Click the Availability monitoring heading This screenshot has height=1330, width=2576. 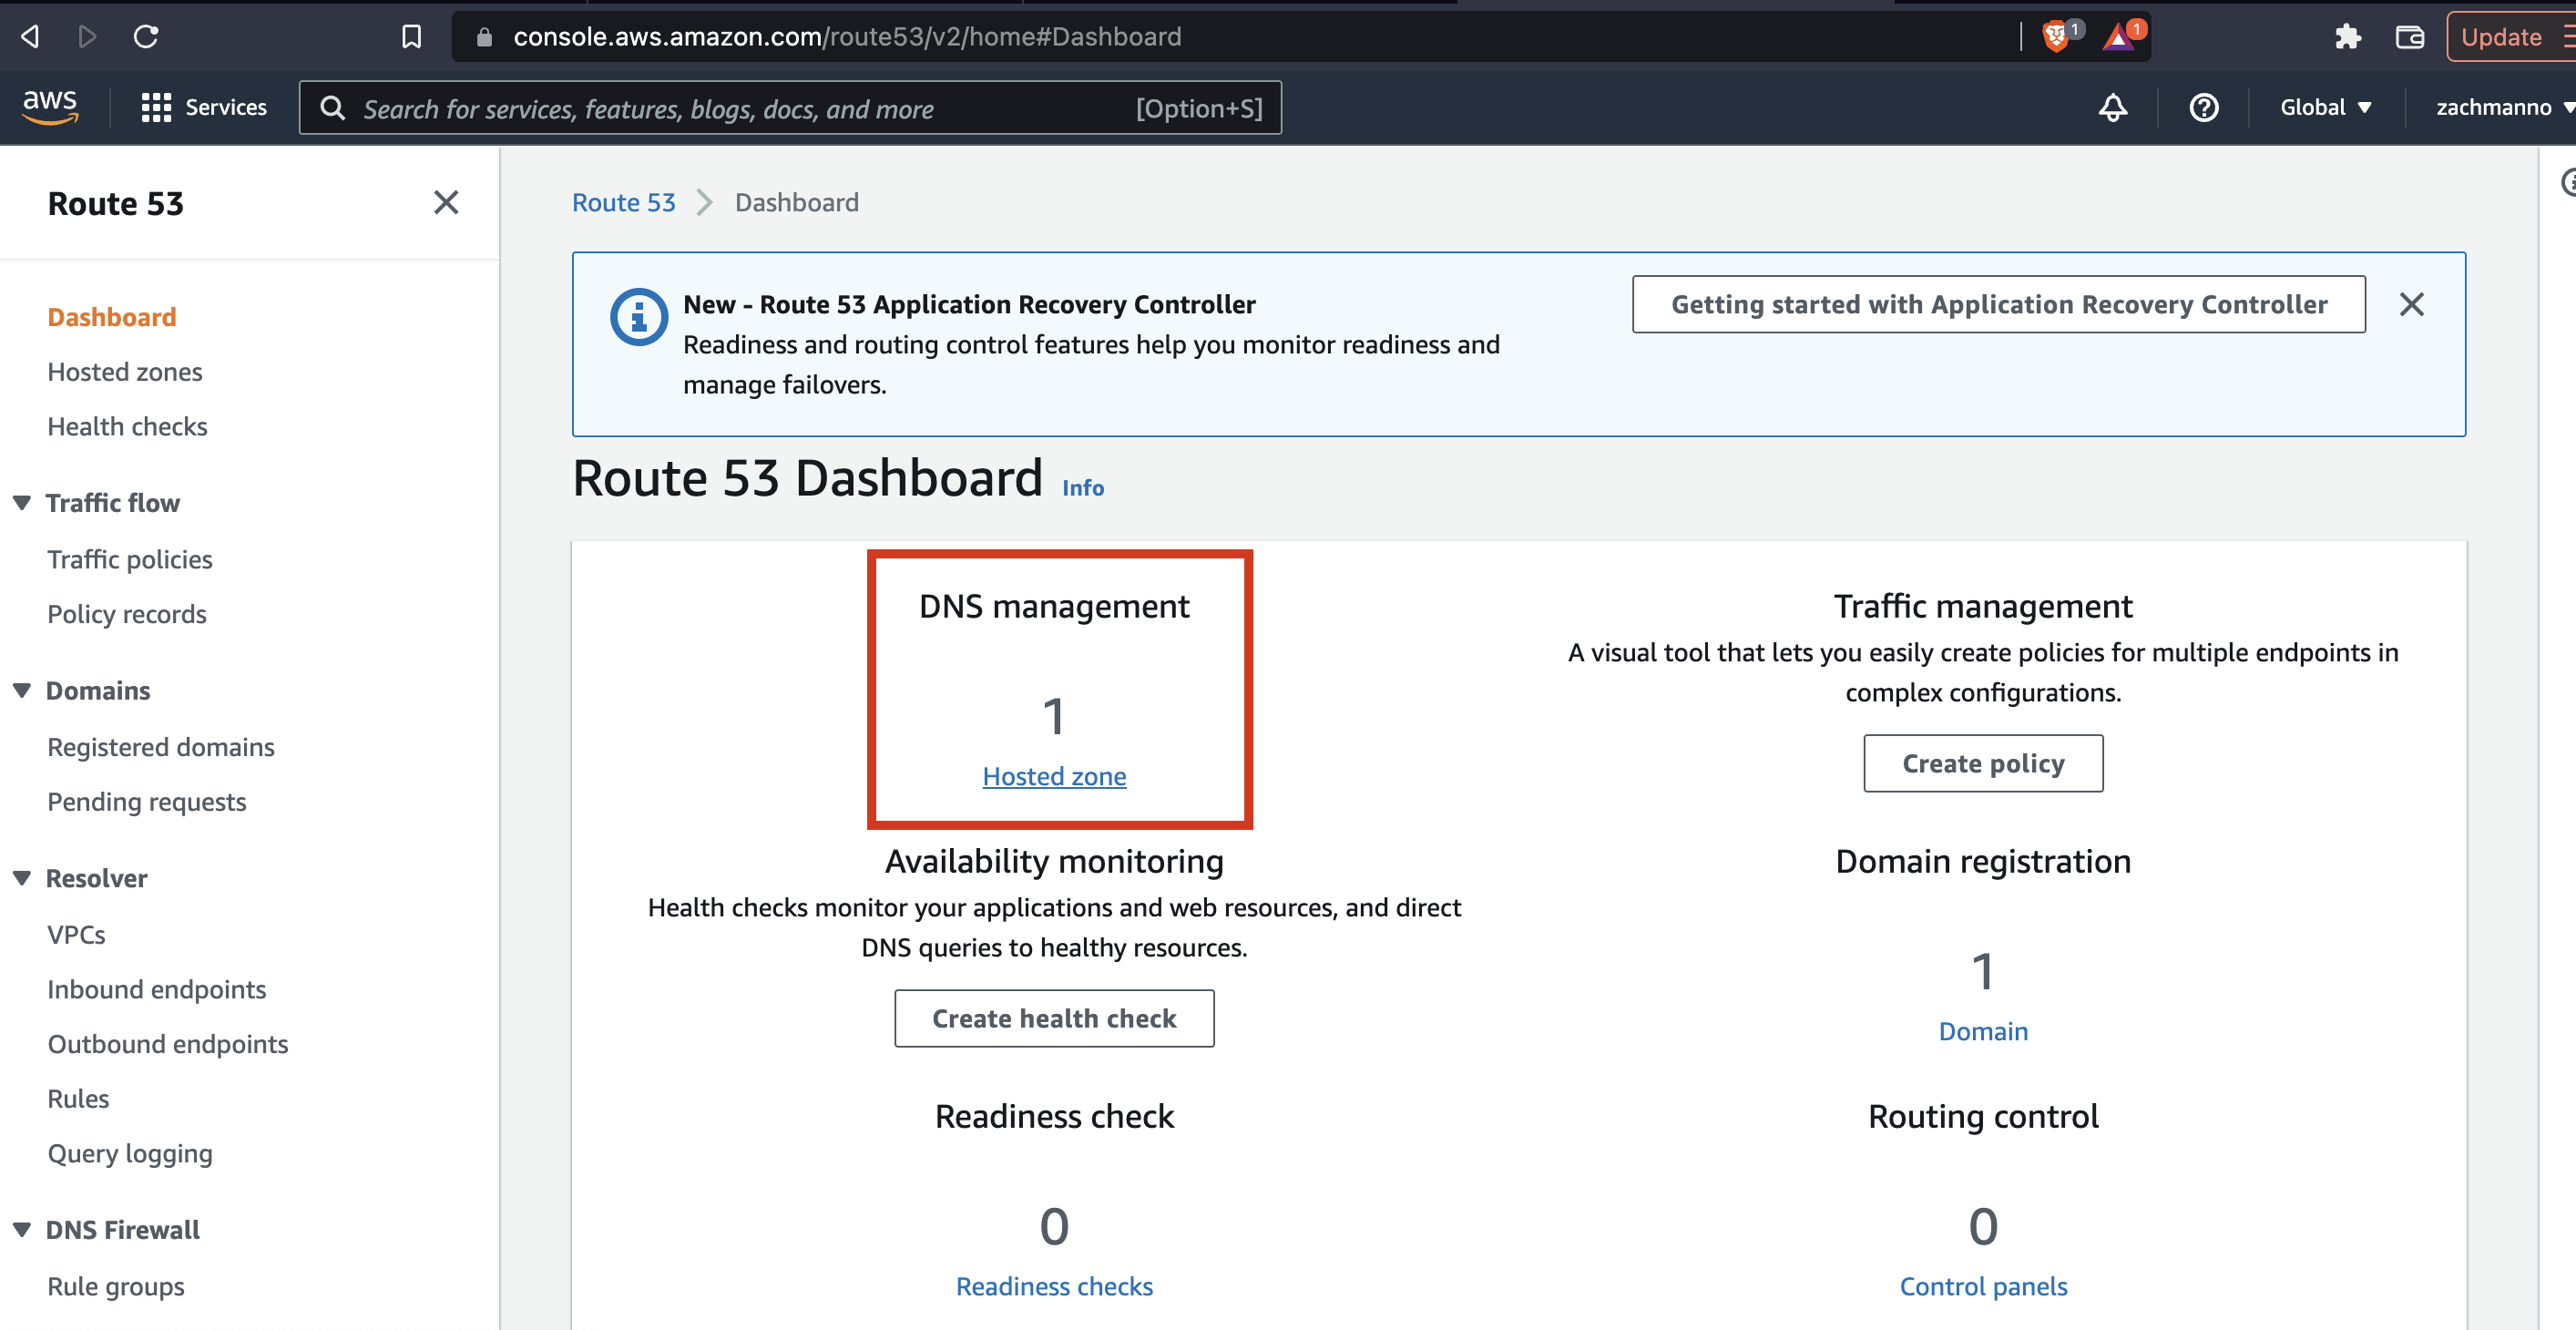1054,861
